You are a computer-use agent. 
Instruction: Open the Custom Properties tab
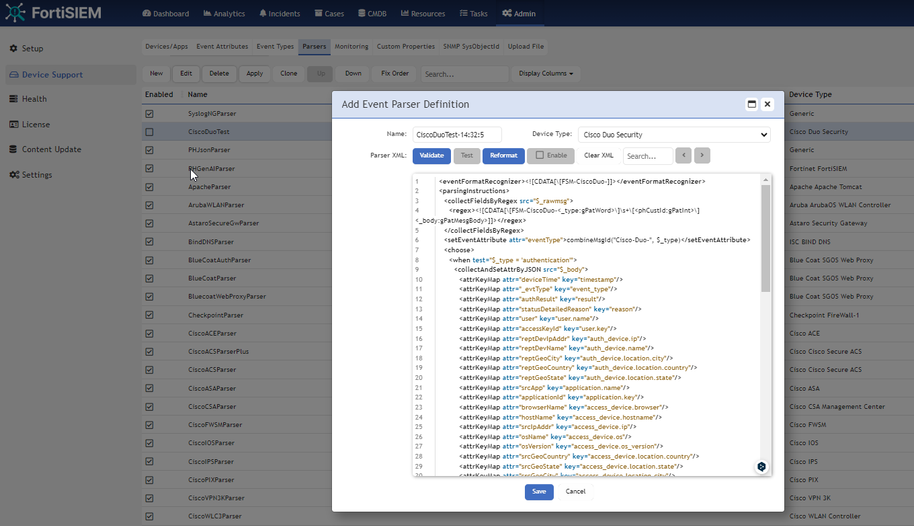406,47
